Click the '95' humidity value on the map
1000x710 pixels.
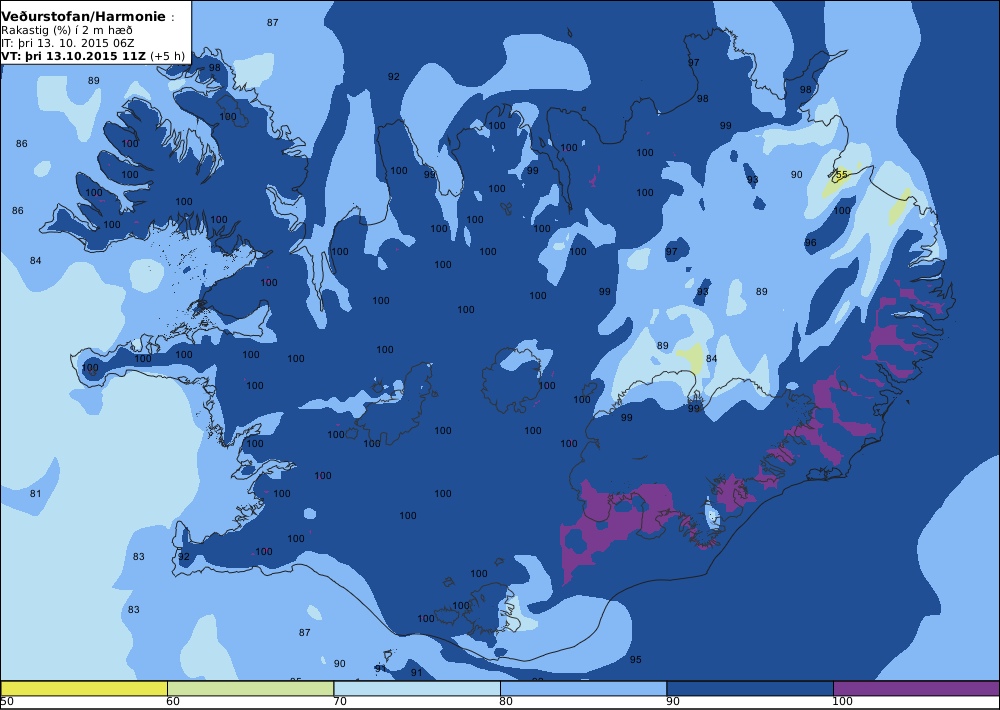point(635,660)
